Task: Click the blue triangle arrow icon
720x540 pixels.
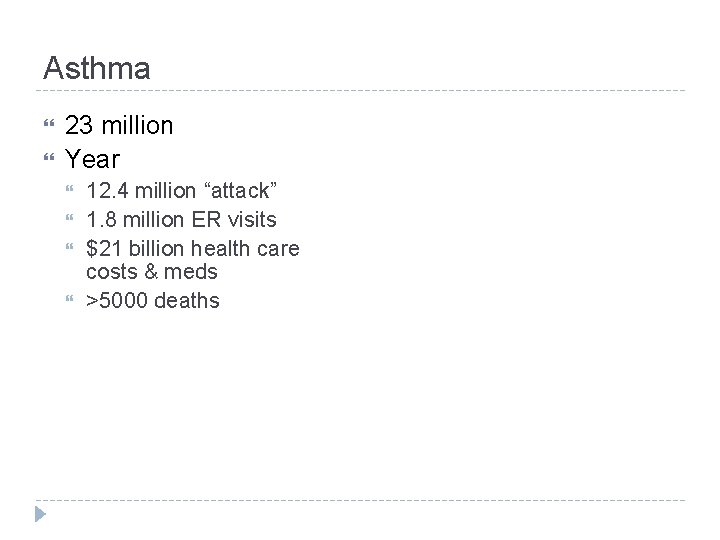Action: click(40, 516)
